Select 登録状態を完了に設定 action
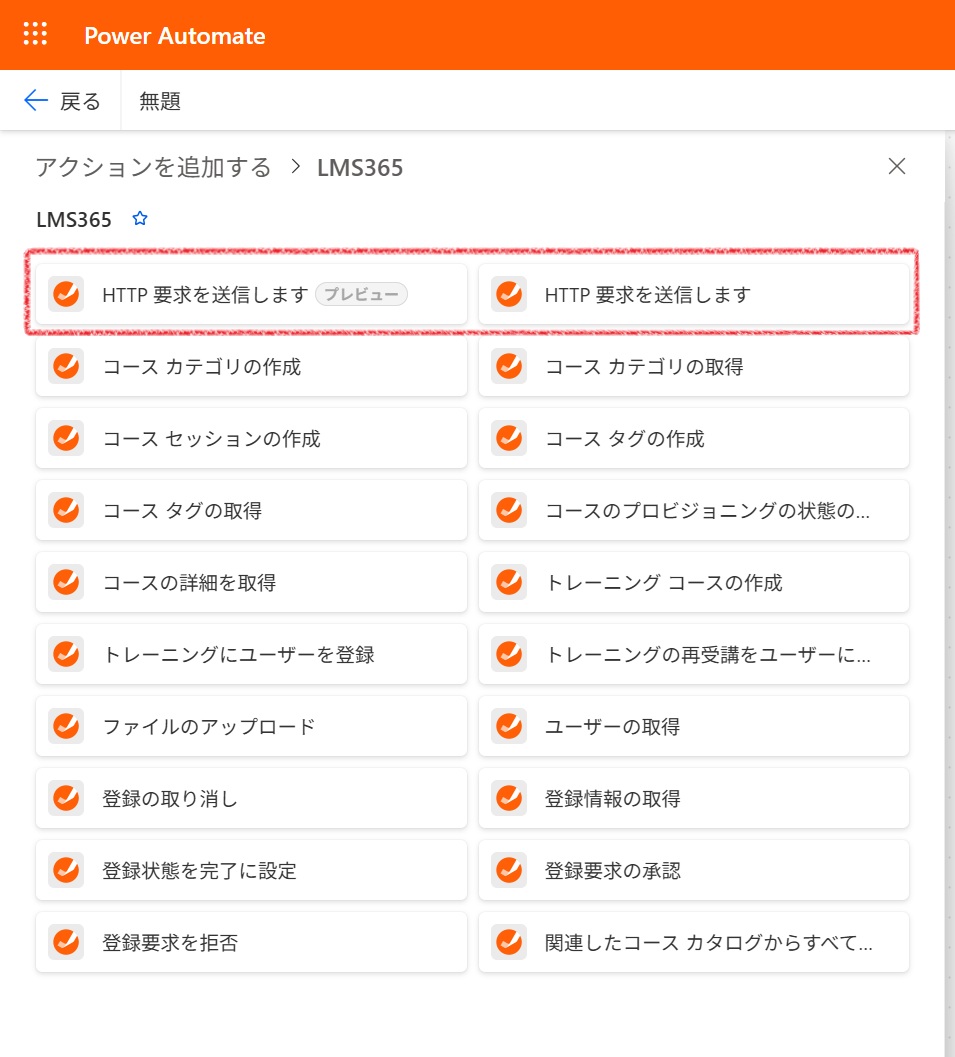The height and width of the screenshot is (1057, 955). point(199,871)
